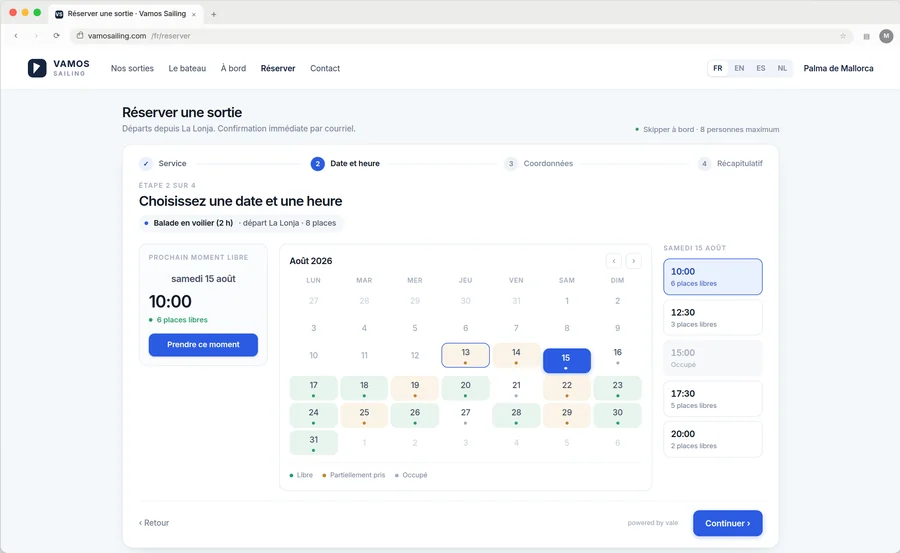Select the 17:30 time slot
900x553 pixels.
713,399
